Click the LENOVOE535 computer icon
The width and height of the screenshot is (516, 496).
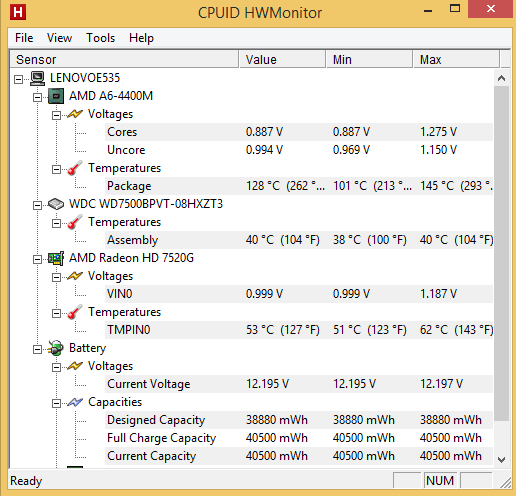(37, 78)
